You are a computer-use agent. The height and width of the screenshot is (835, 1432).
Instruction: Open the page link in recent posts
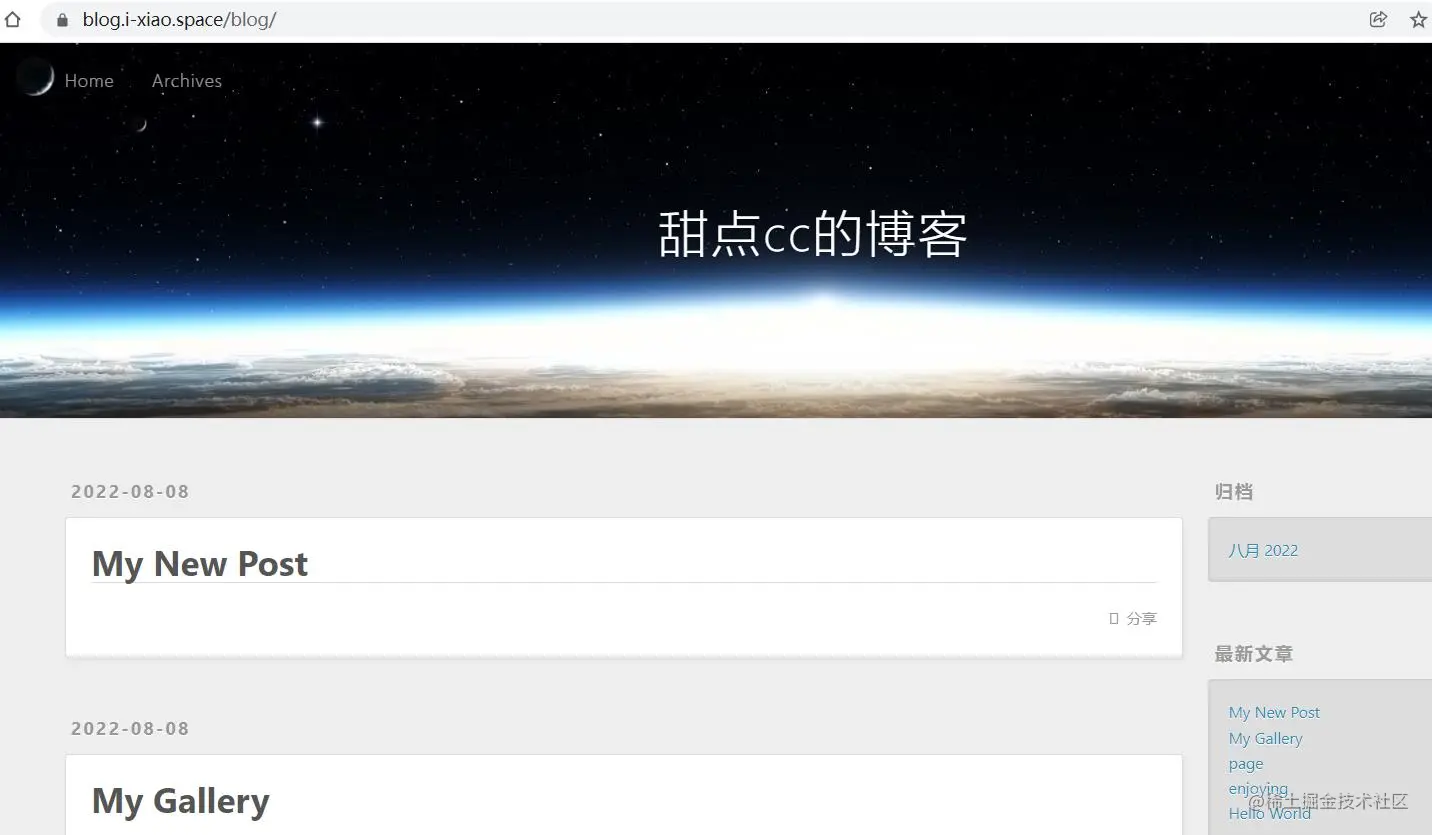[1246, 764]
